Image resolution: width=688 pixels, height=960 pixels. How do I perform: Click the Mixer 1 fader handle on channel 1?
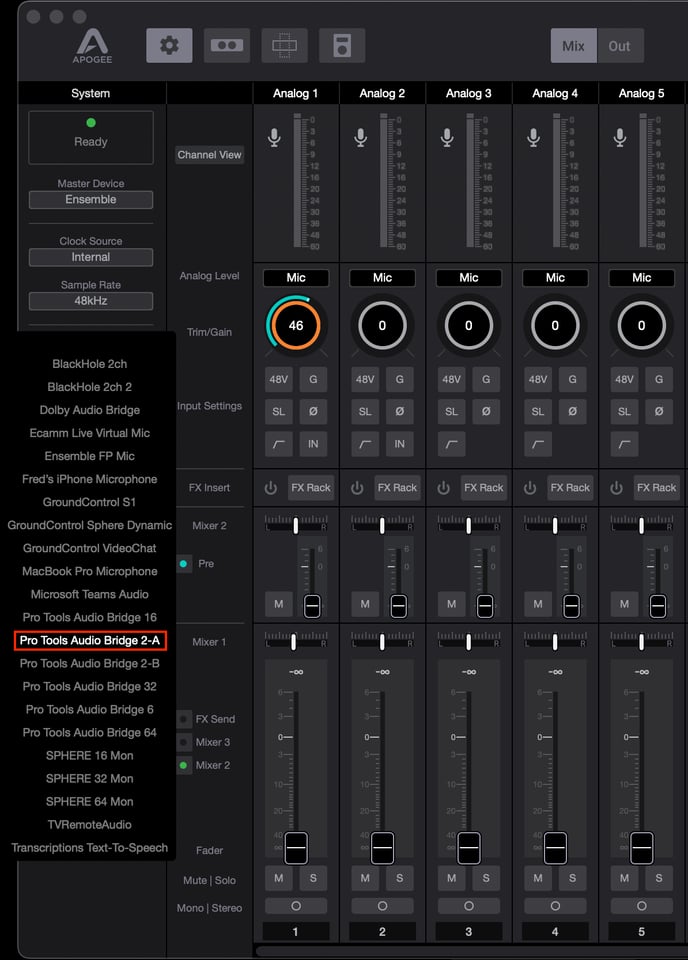pyautogui.click(x=296, y=848)
